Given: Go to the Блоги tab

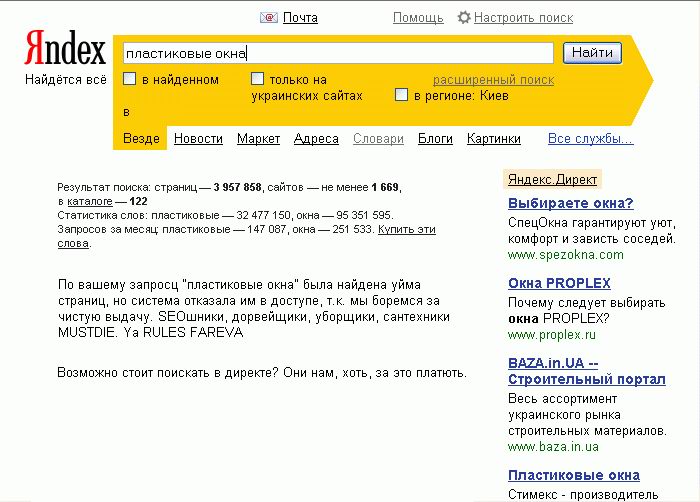Looking at the screenshot, I should tap(435, 139).
